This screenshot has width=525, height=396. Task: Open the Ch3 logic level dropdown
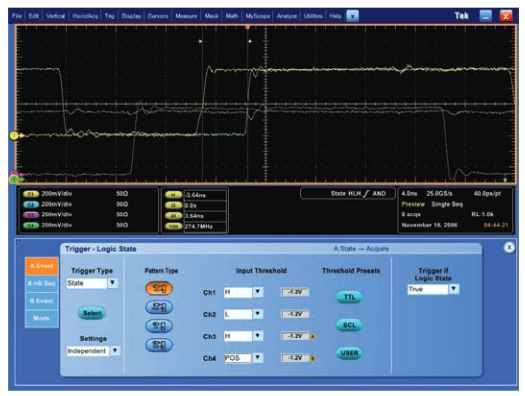257,336
